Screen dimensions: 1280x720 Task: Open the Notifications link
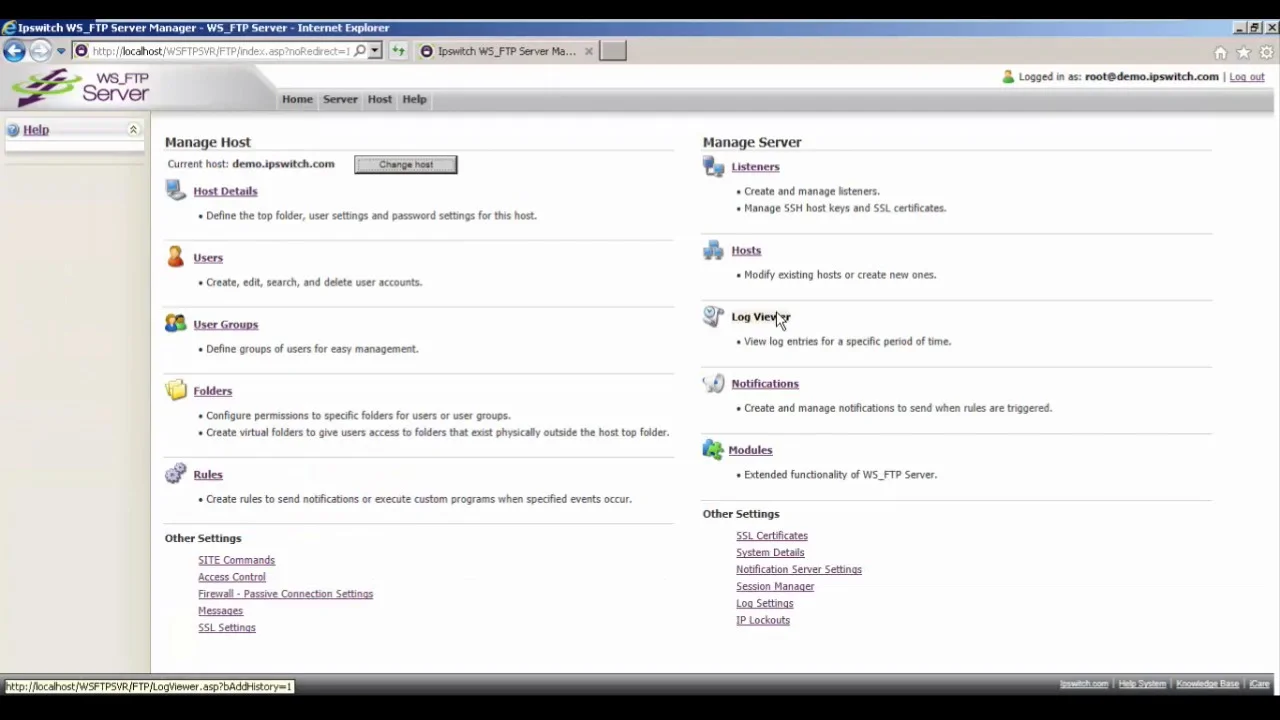pos(765,384)
